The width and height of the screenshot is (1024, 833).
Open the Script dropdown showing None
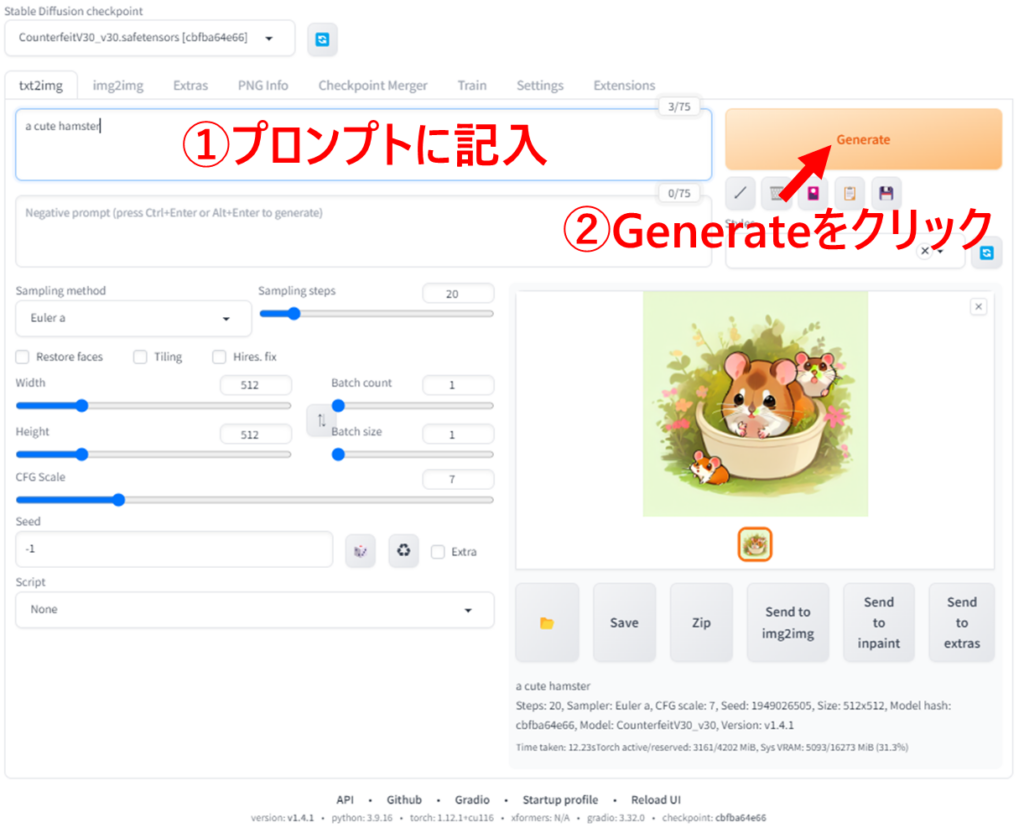254,609
